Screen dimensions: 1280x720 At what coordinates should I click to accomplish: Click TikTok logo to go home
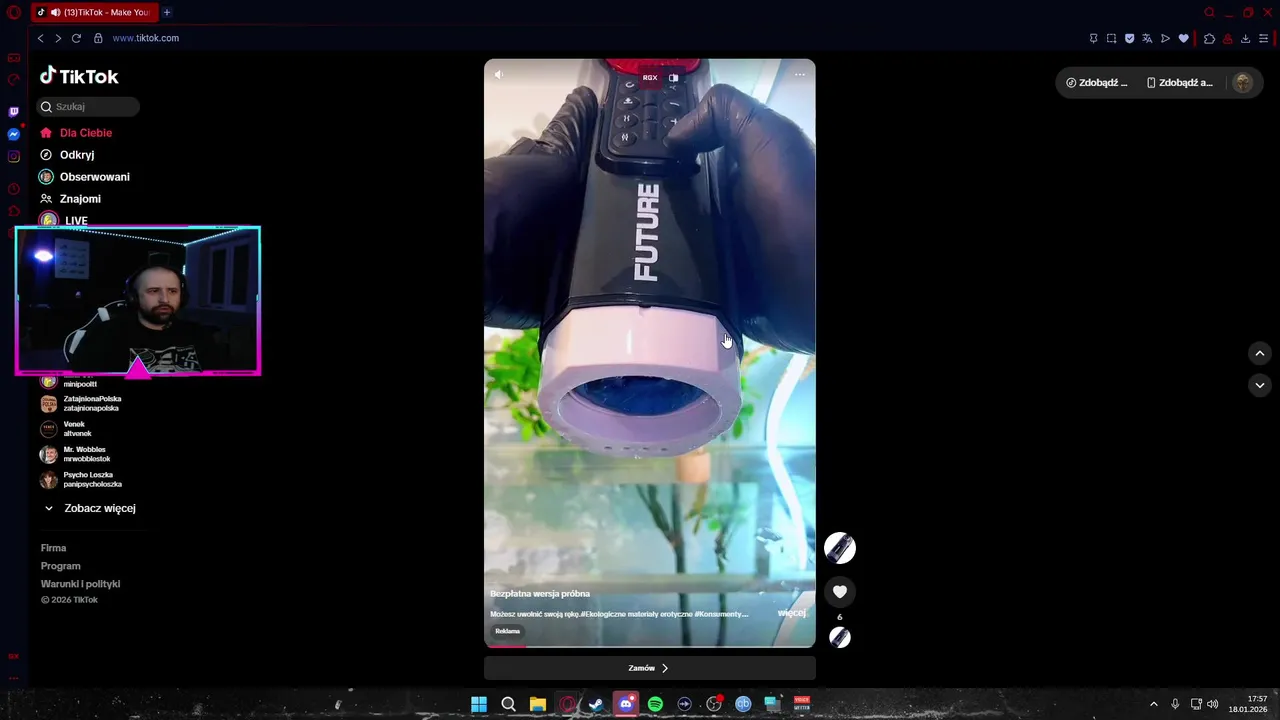coord(79,76)
